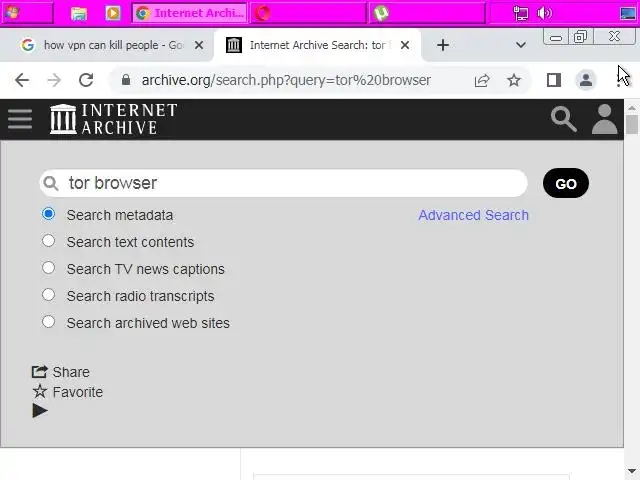Image resolution: width=640 pixels, height=480 pixels.
Task: Go back to previous page
Action: click(x=22, y=80)
